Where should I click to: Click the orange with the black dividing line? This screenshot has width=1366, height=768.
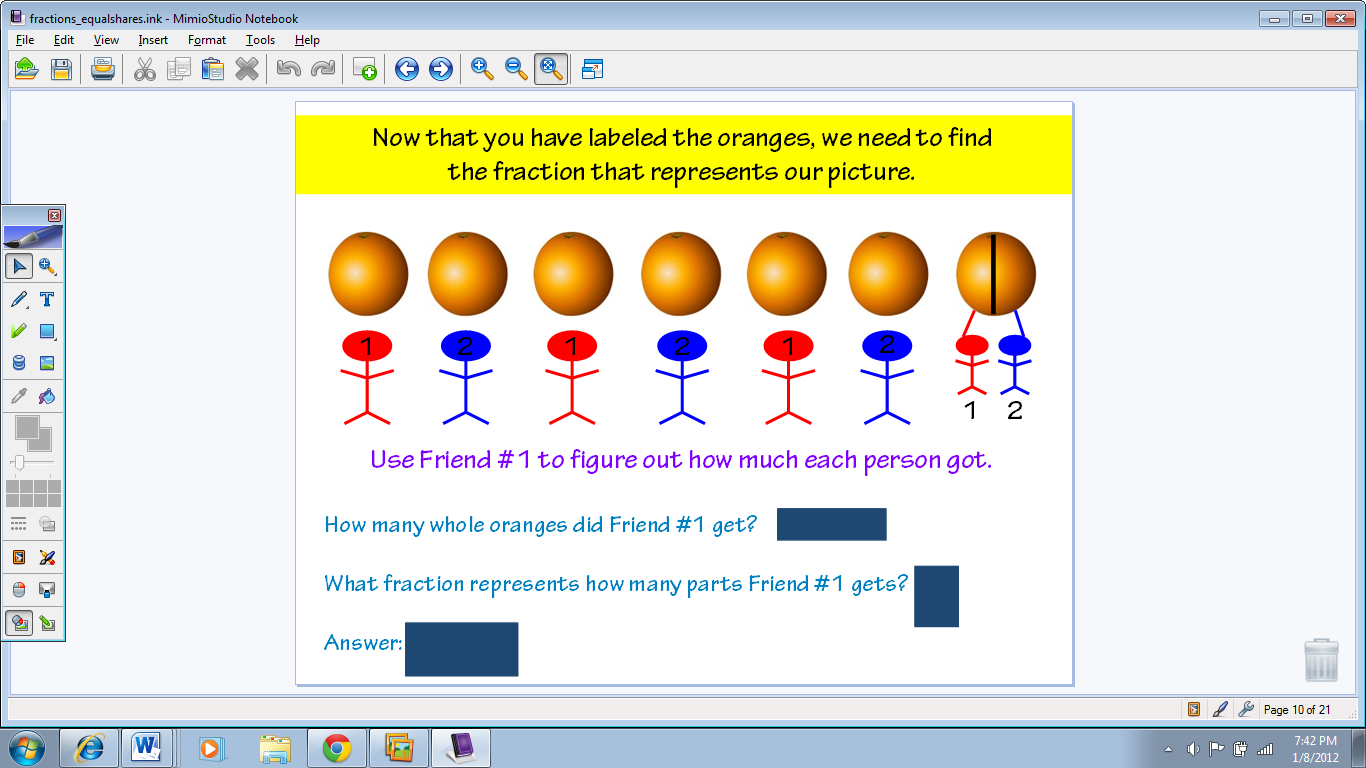point(996,273)
